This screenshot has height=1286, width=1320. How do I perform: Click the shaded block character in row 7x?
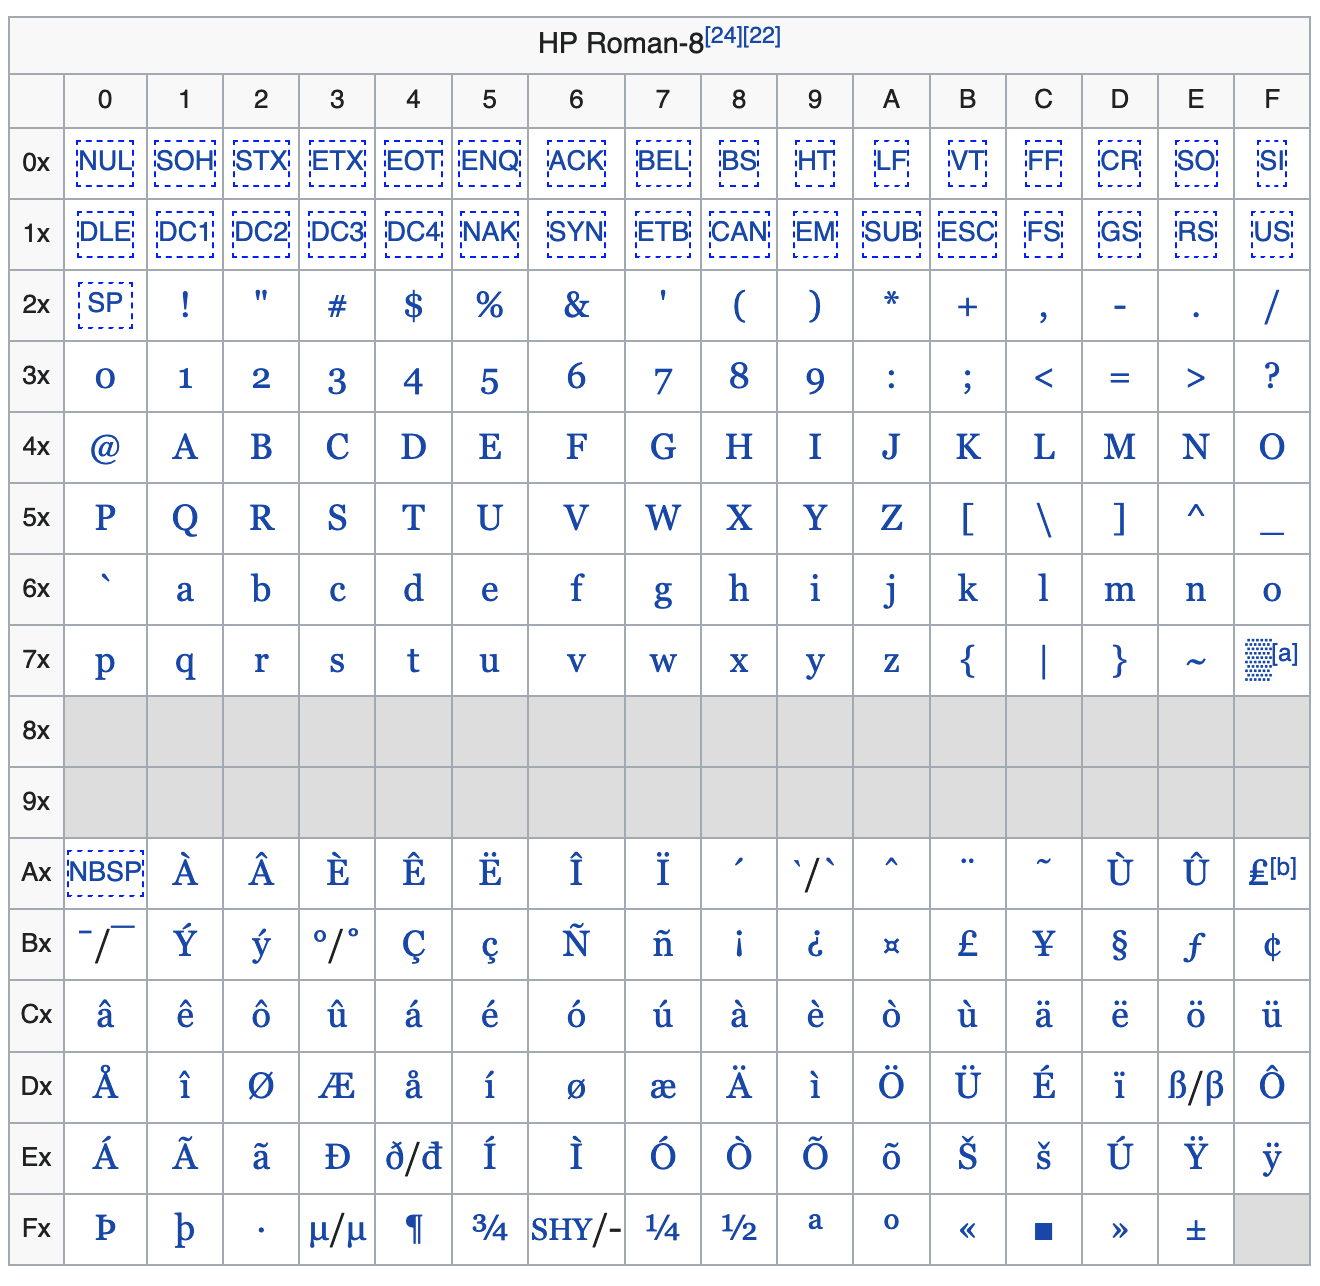[x=1258, y=660]
